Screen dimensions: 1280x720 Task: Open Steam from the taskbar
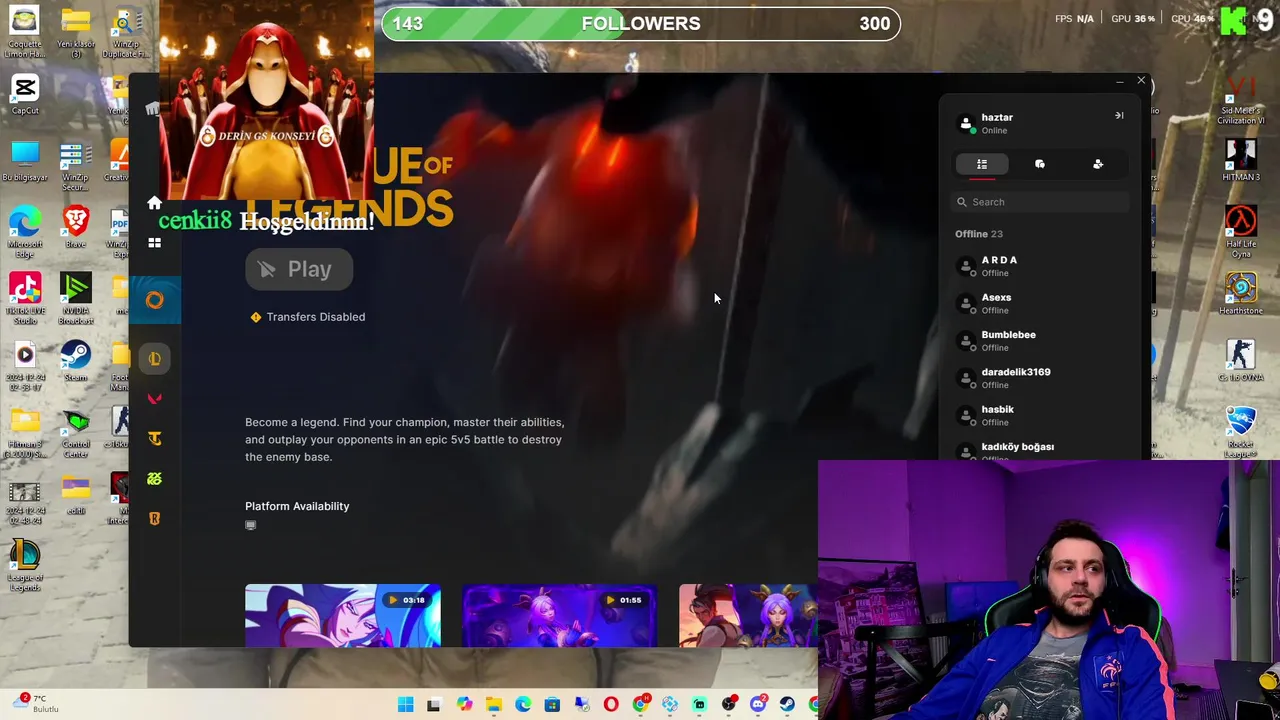(x=787, y=705)
